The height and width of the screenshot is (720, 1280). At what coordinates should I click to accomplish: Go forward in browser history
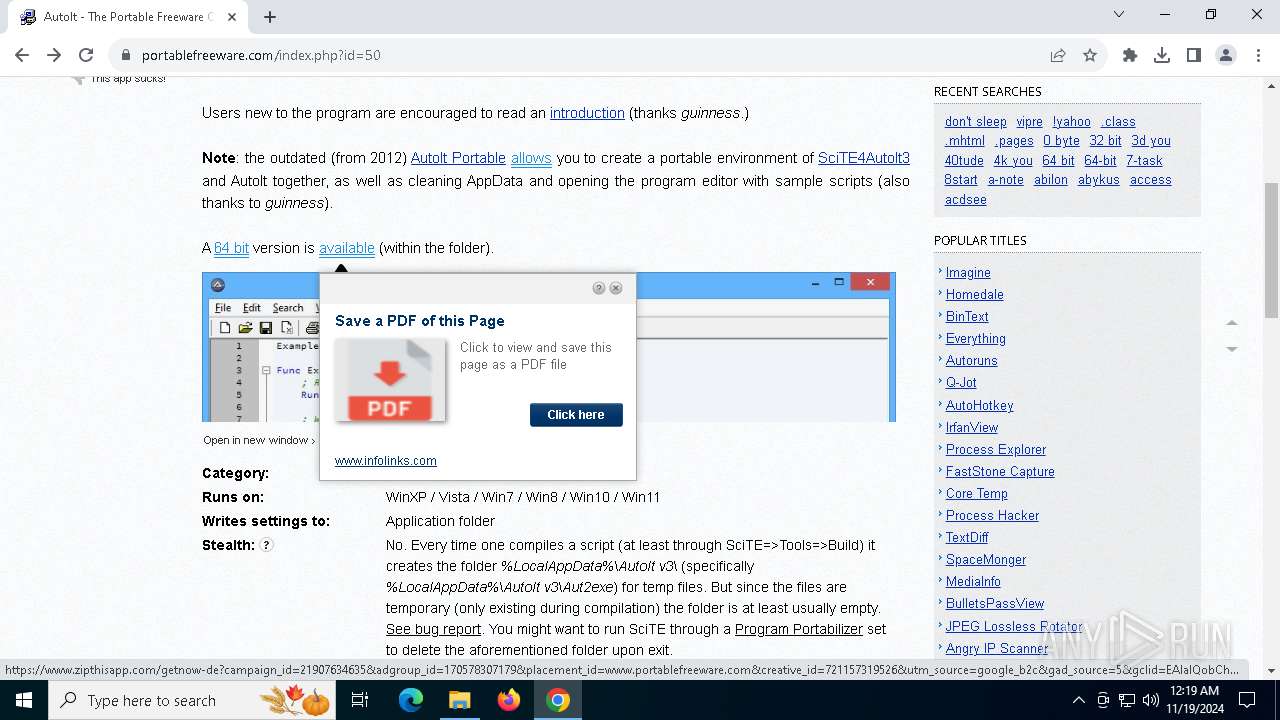tap(54, 55)
